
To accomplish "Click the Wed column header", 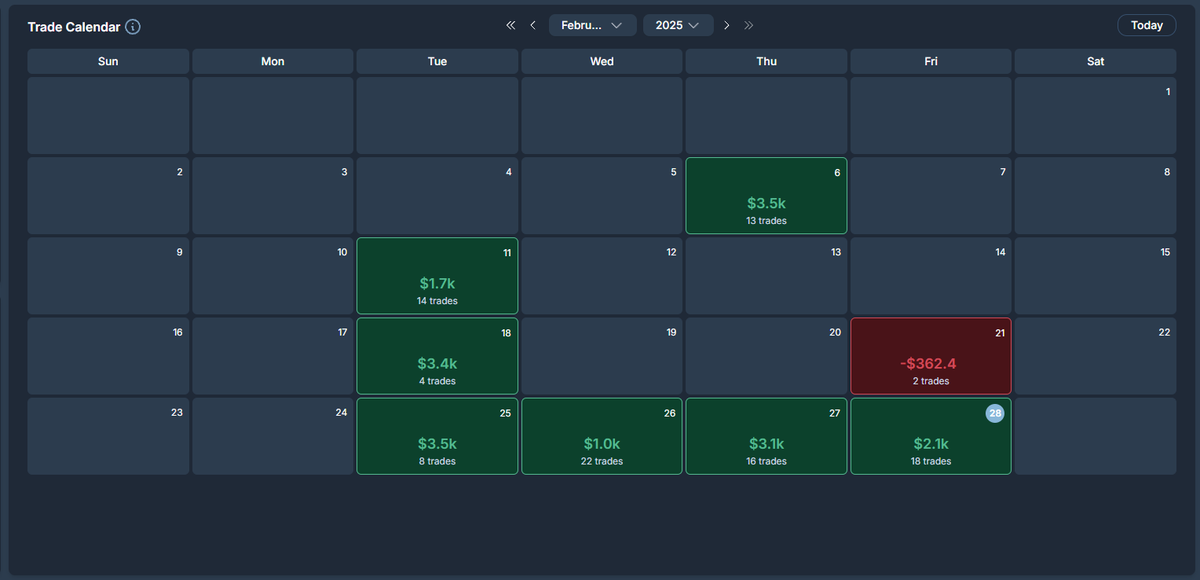I will (602, 61).
